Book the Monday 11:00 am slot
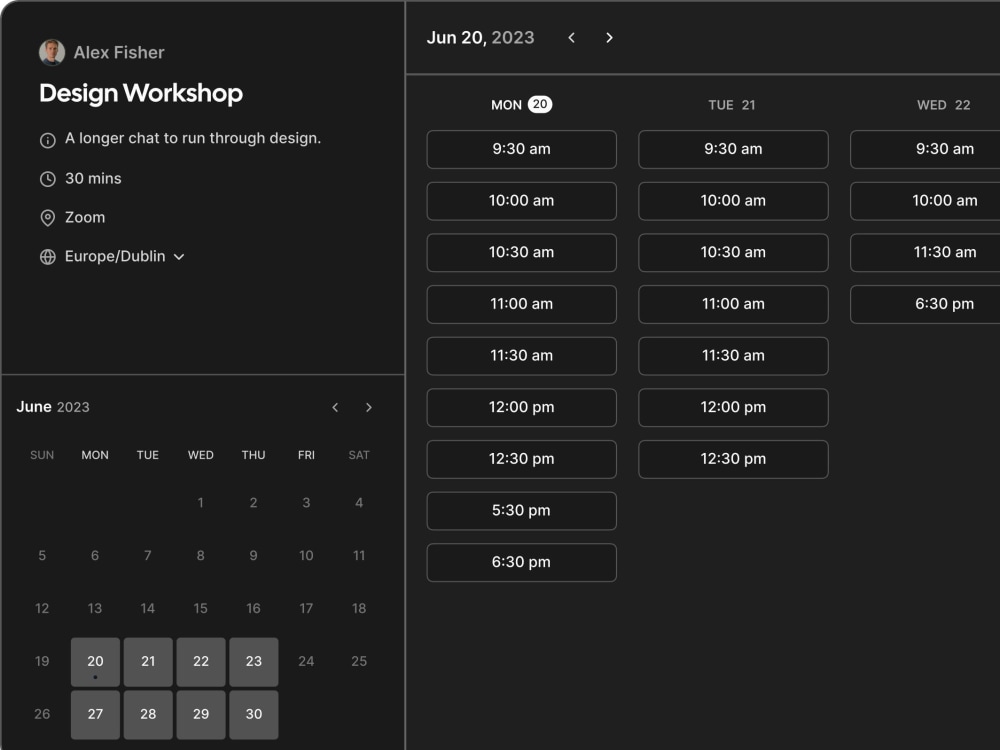 (522, 304)
